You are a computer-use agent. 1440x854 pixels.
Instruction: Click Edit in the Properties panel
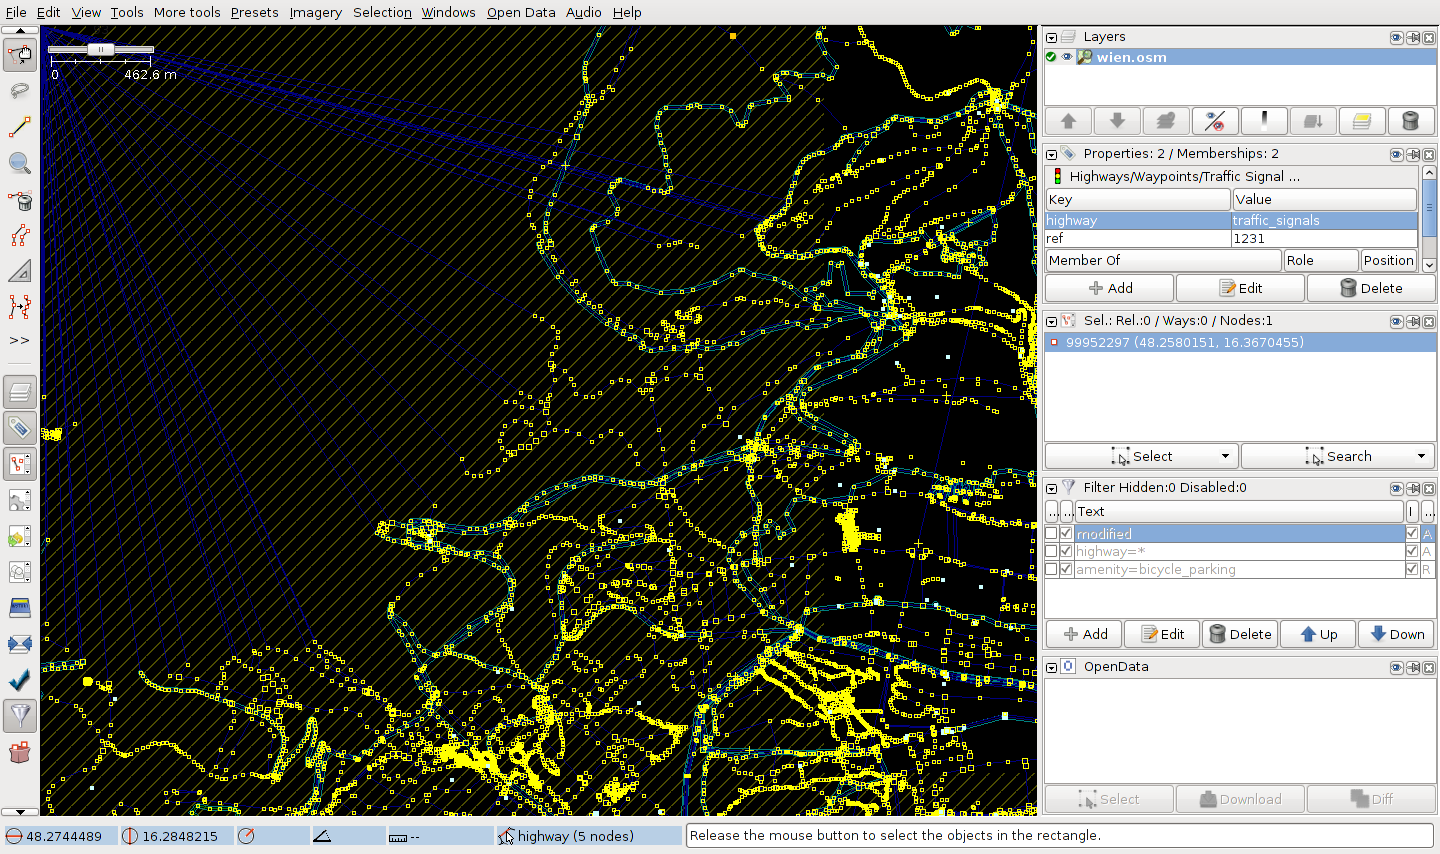click(1240, 288)
